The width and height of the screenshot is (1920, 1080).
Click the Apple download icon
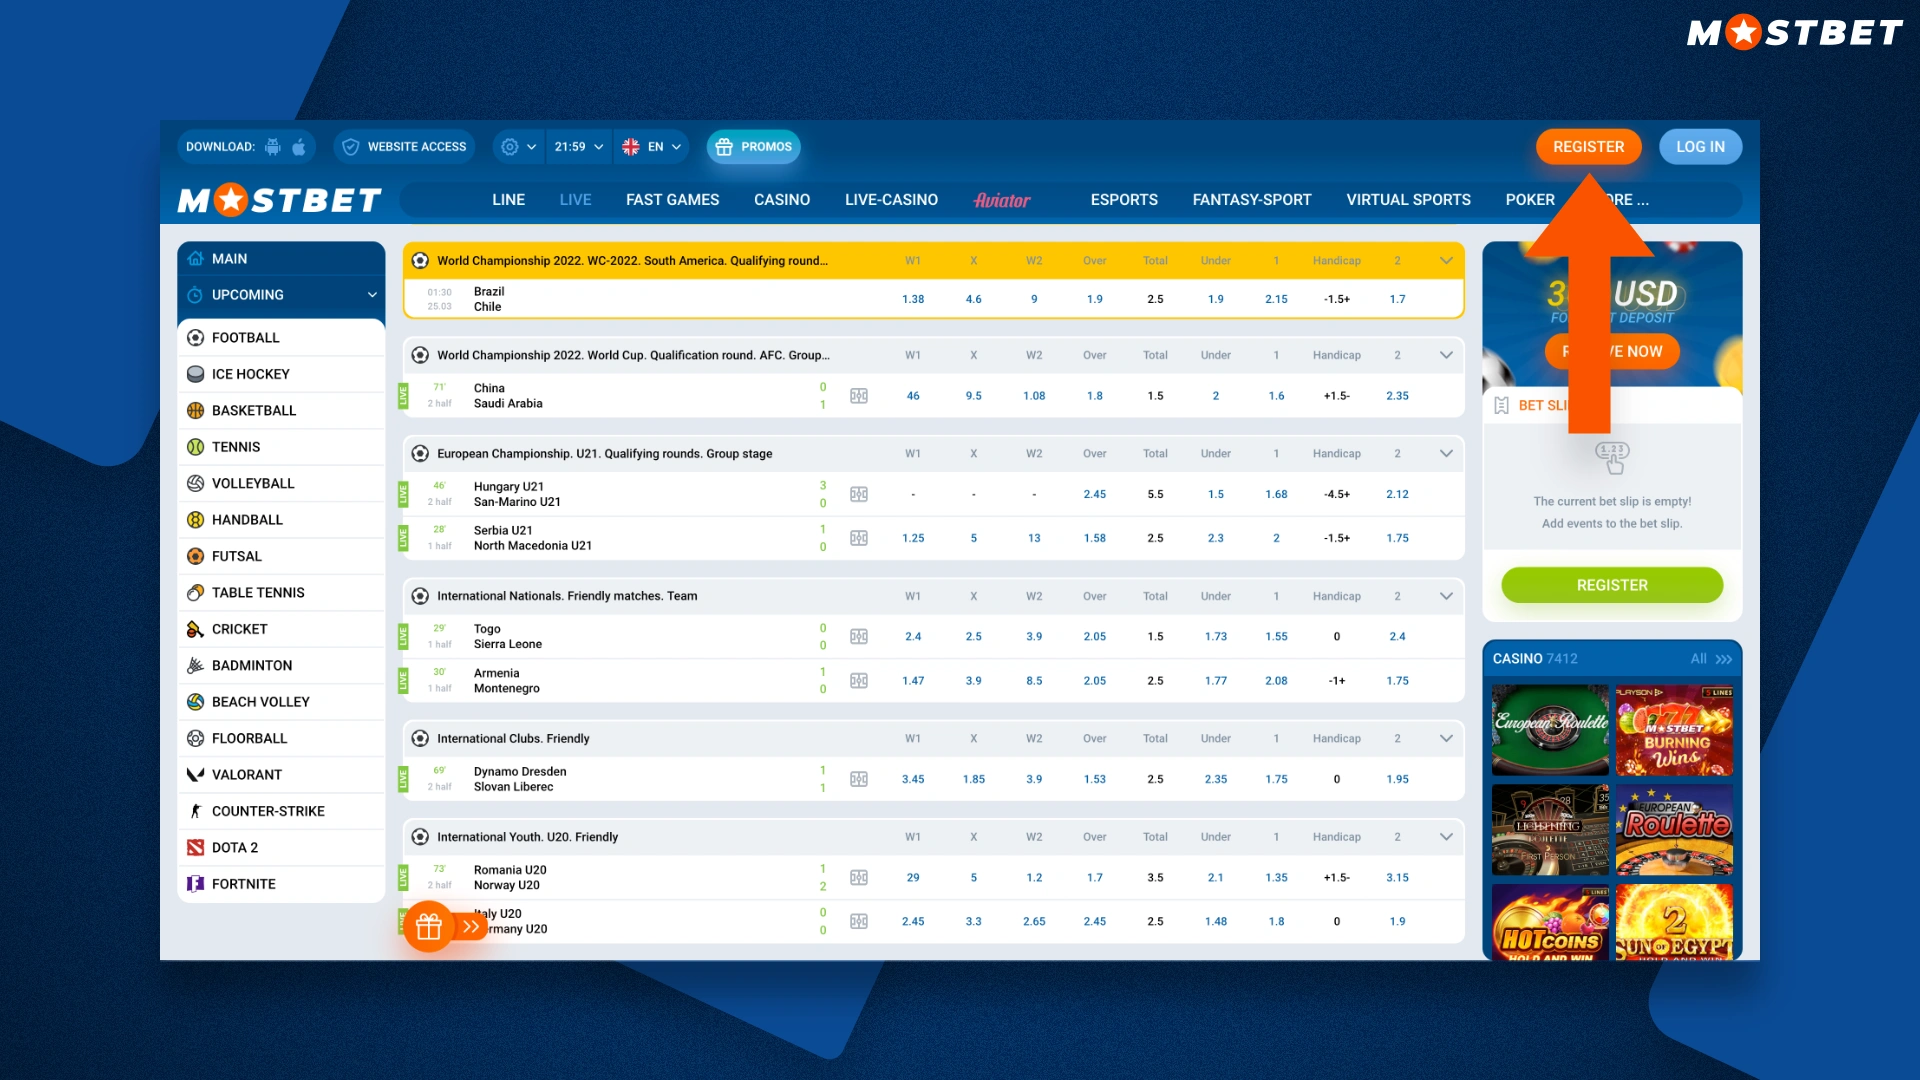pos(298,147)
